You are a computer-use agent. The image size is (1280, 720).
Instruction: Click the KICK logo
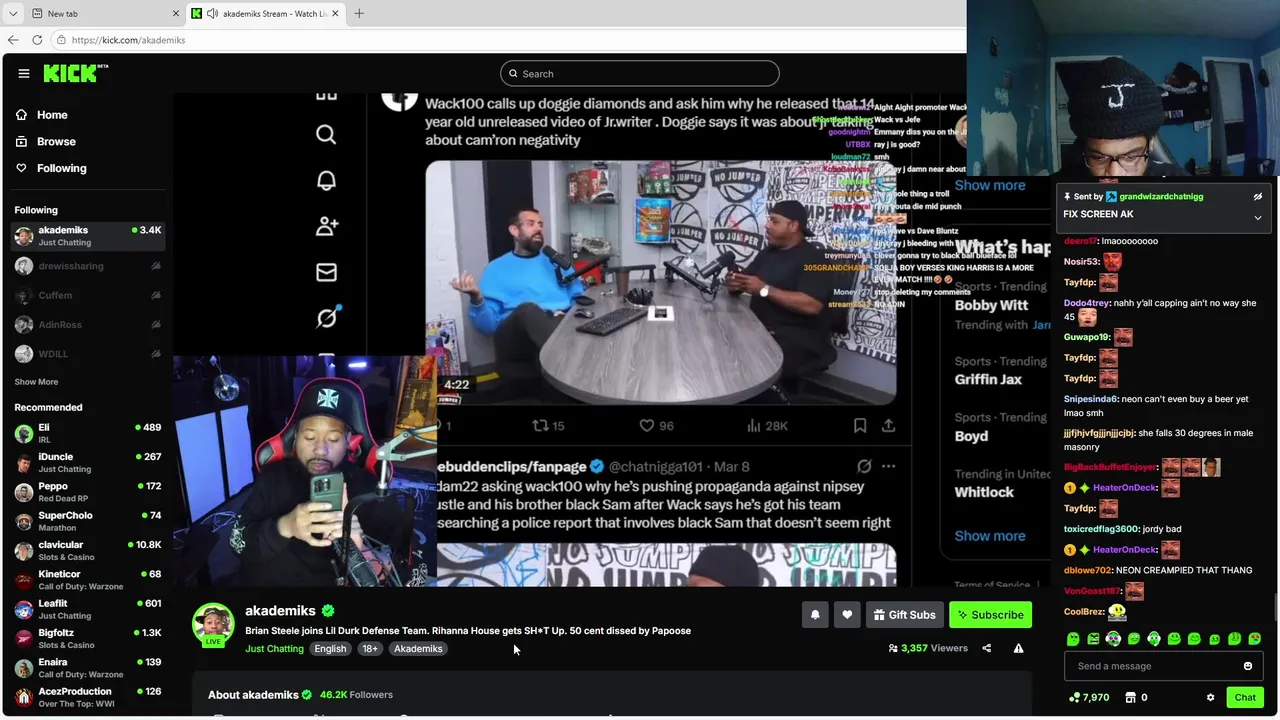75,73
